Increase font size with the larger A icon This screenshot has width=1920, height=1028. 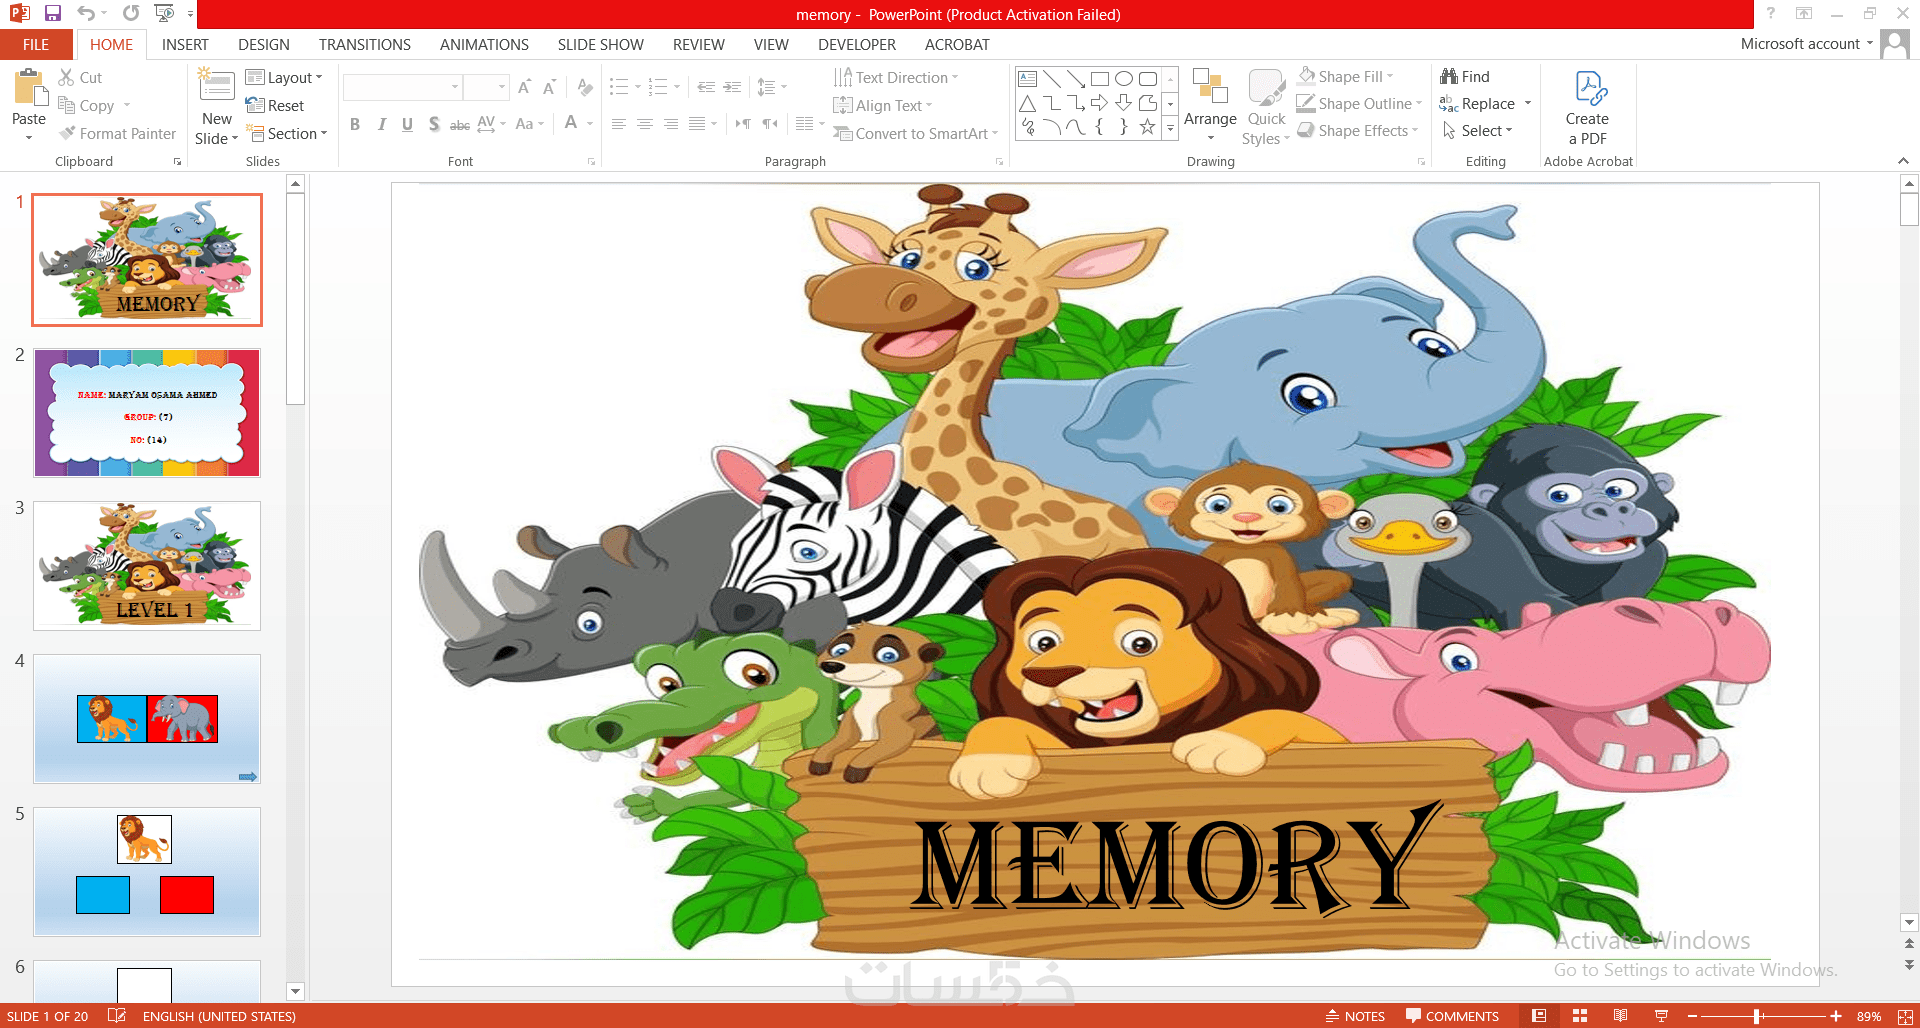point(524,88)
